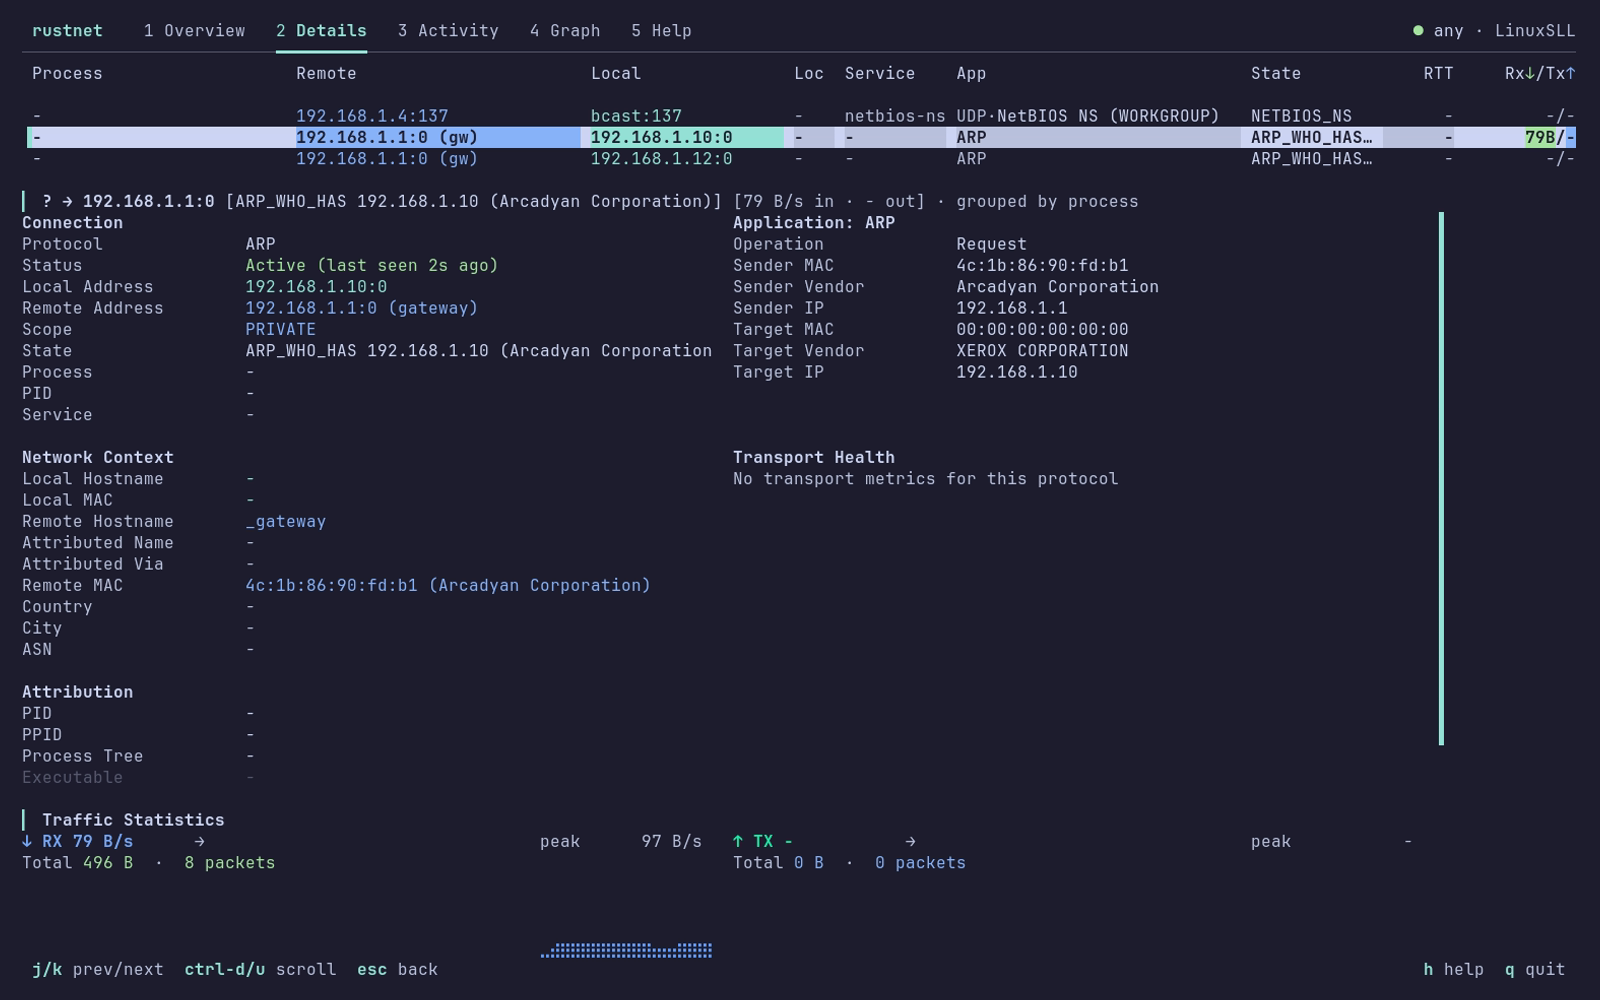This screenshot has height=1000, width=1600.
Task: Click the j/k prev/next hint
Action: tap(98, 969)
